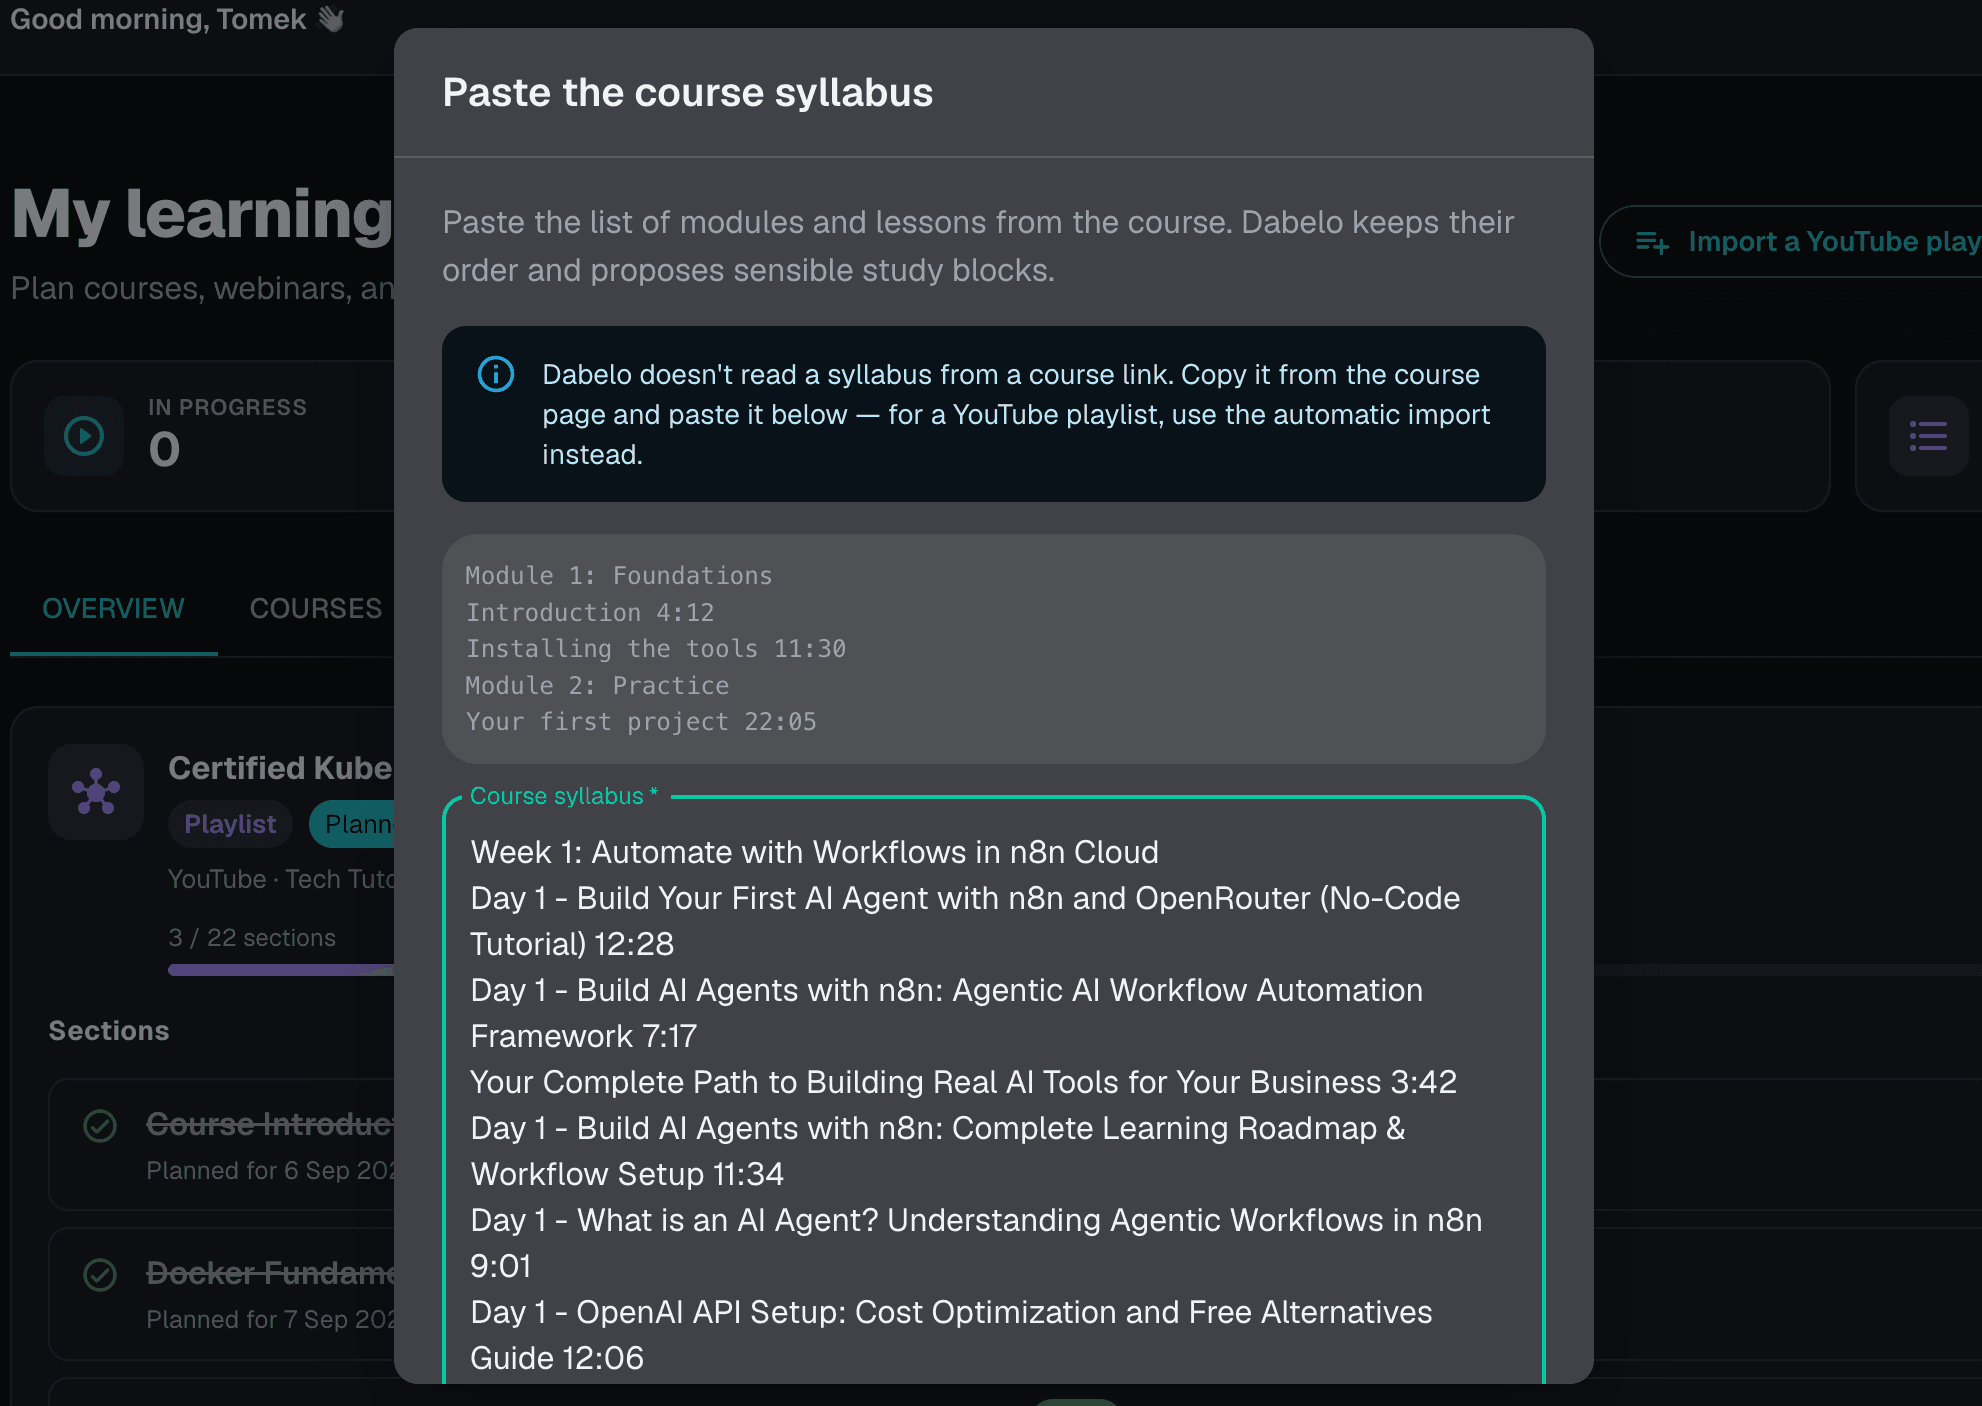Click the '3 / 22 sections' label

pos(252,938)
